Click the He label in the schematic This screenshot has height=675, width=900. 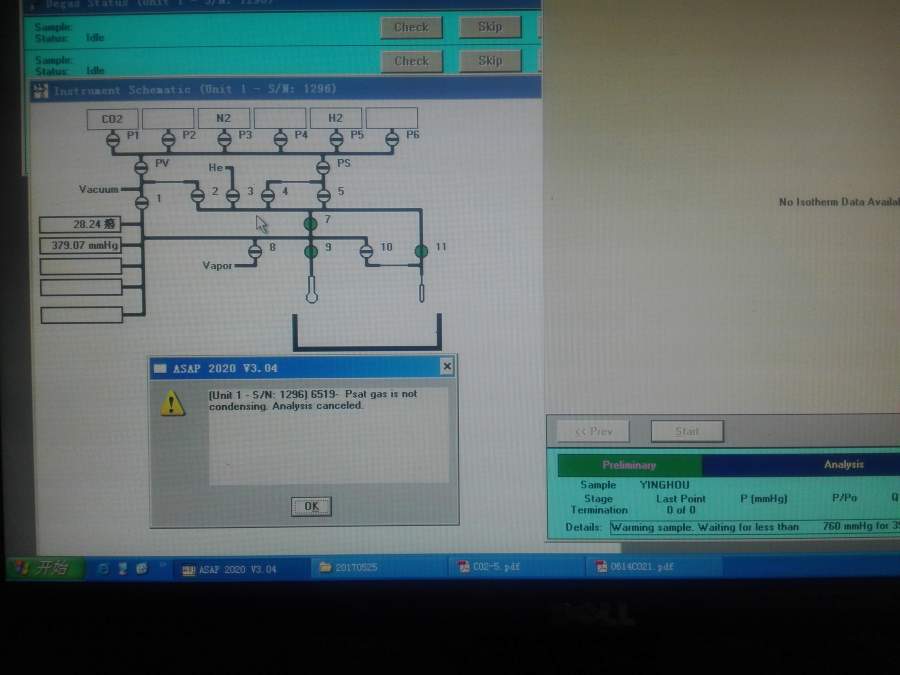(215, 168)
